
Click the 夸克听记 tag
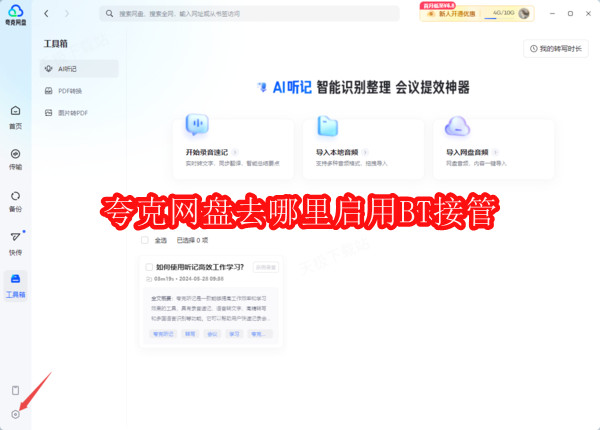pos(163,334)
